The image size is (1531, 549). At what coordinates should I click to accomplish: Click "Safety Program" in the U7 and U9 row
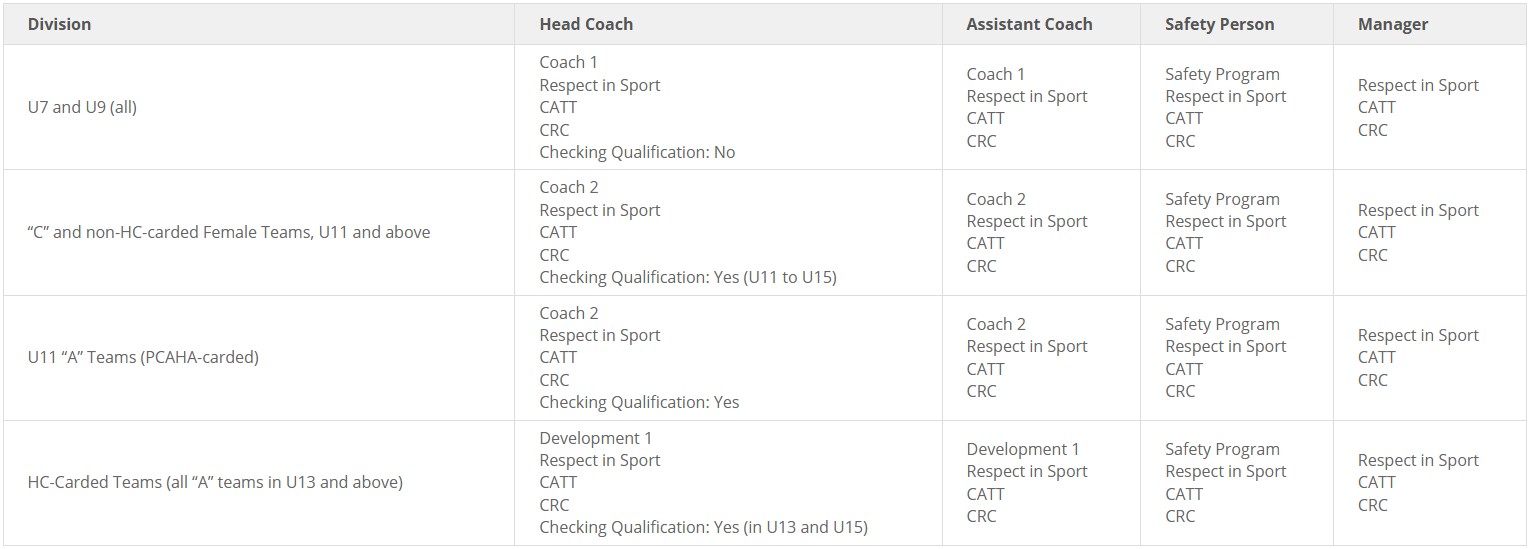(1221, 74)
